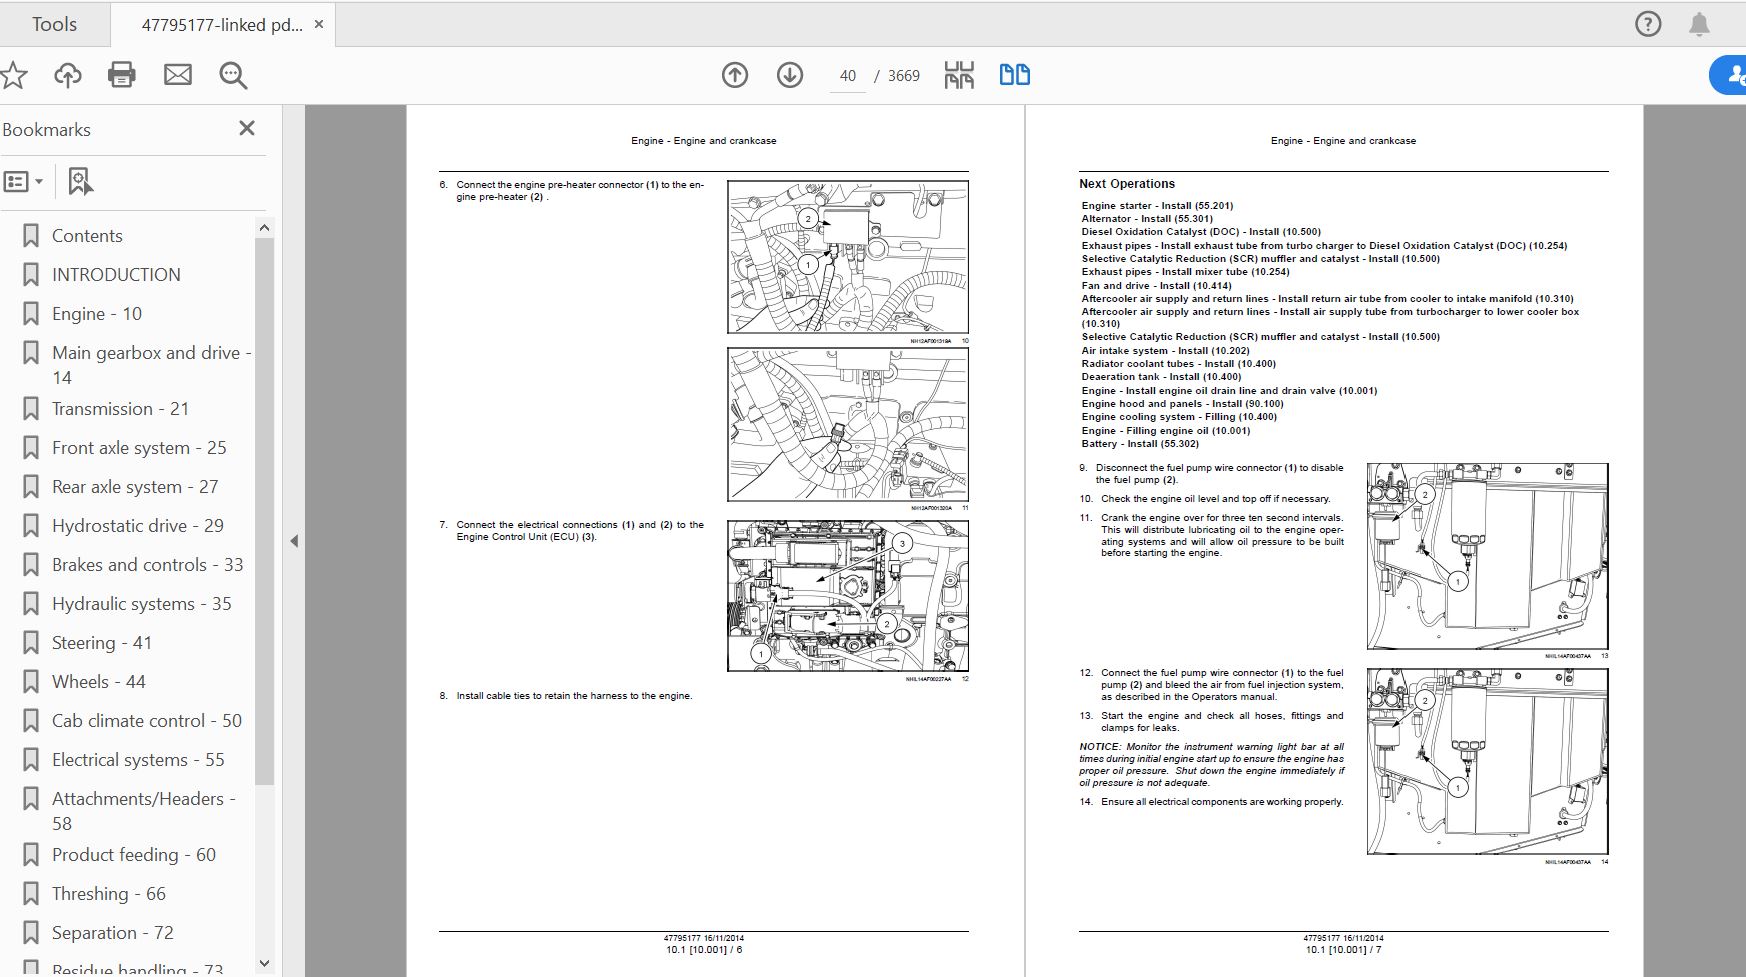Go to previous page arrow

coord(735,75)
